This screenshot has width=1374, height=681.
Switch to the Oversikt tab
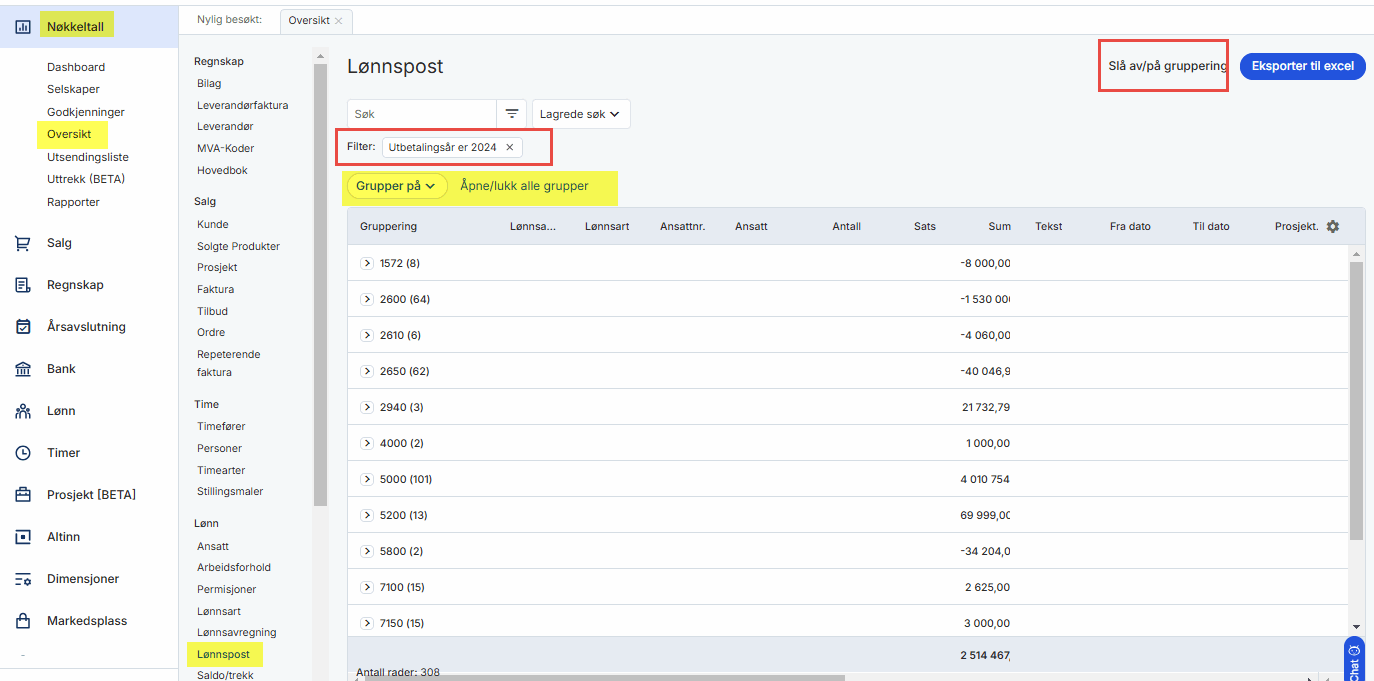pos(309,20)
